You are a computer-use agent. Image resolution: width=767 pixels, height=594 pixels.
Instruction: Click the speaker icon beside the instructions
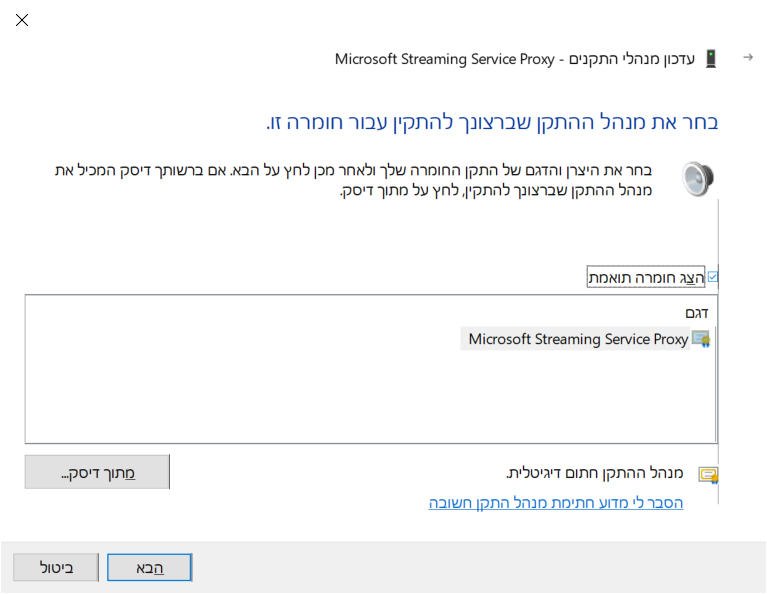[x=698, y=178]
